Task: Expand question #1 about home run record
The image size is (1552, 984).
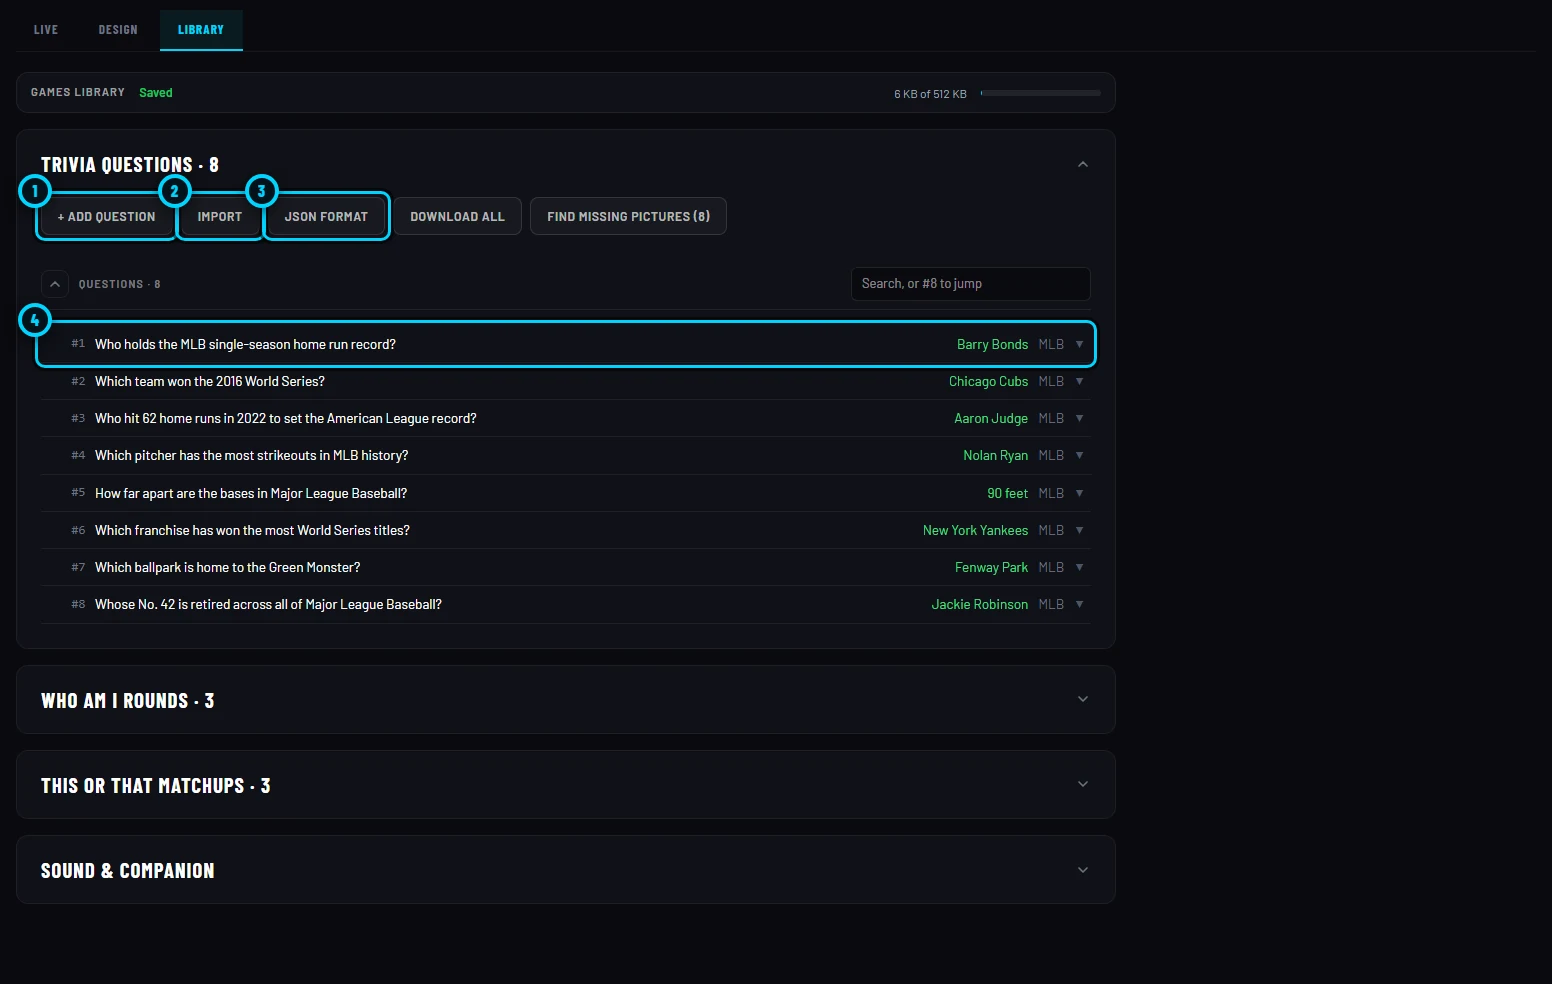Action: [x=1080, y=345]
